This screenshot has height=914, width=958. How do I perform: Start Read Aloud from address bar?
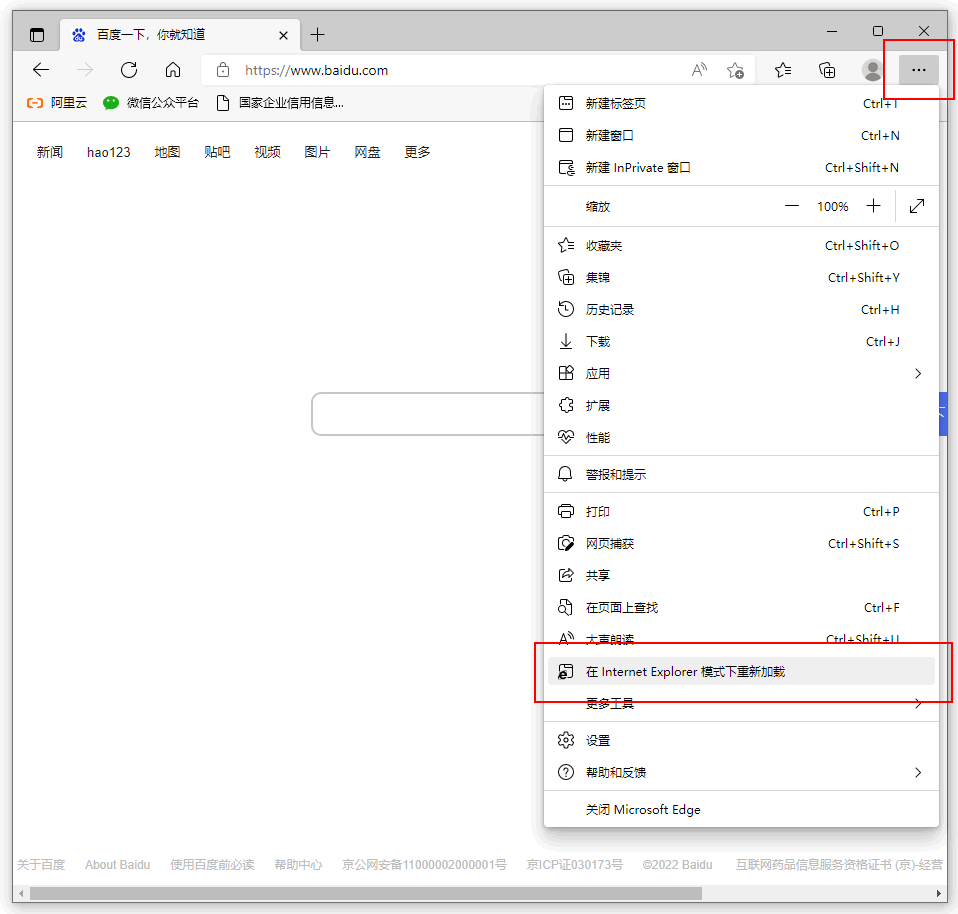pyautogui.click(x=699, y=70)
